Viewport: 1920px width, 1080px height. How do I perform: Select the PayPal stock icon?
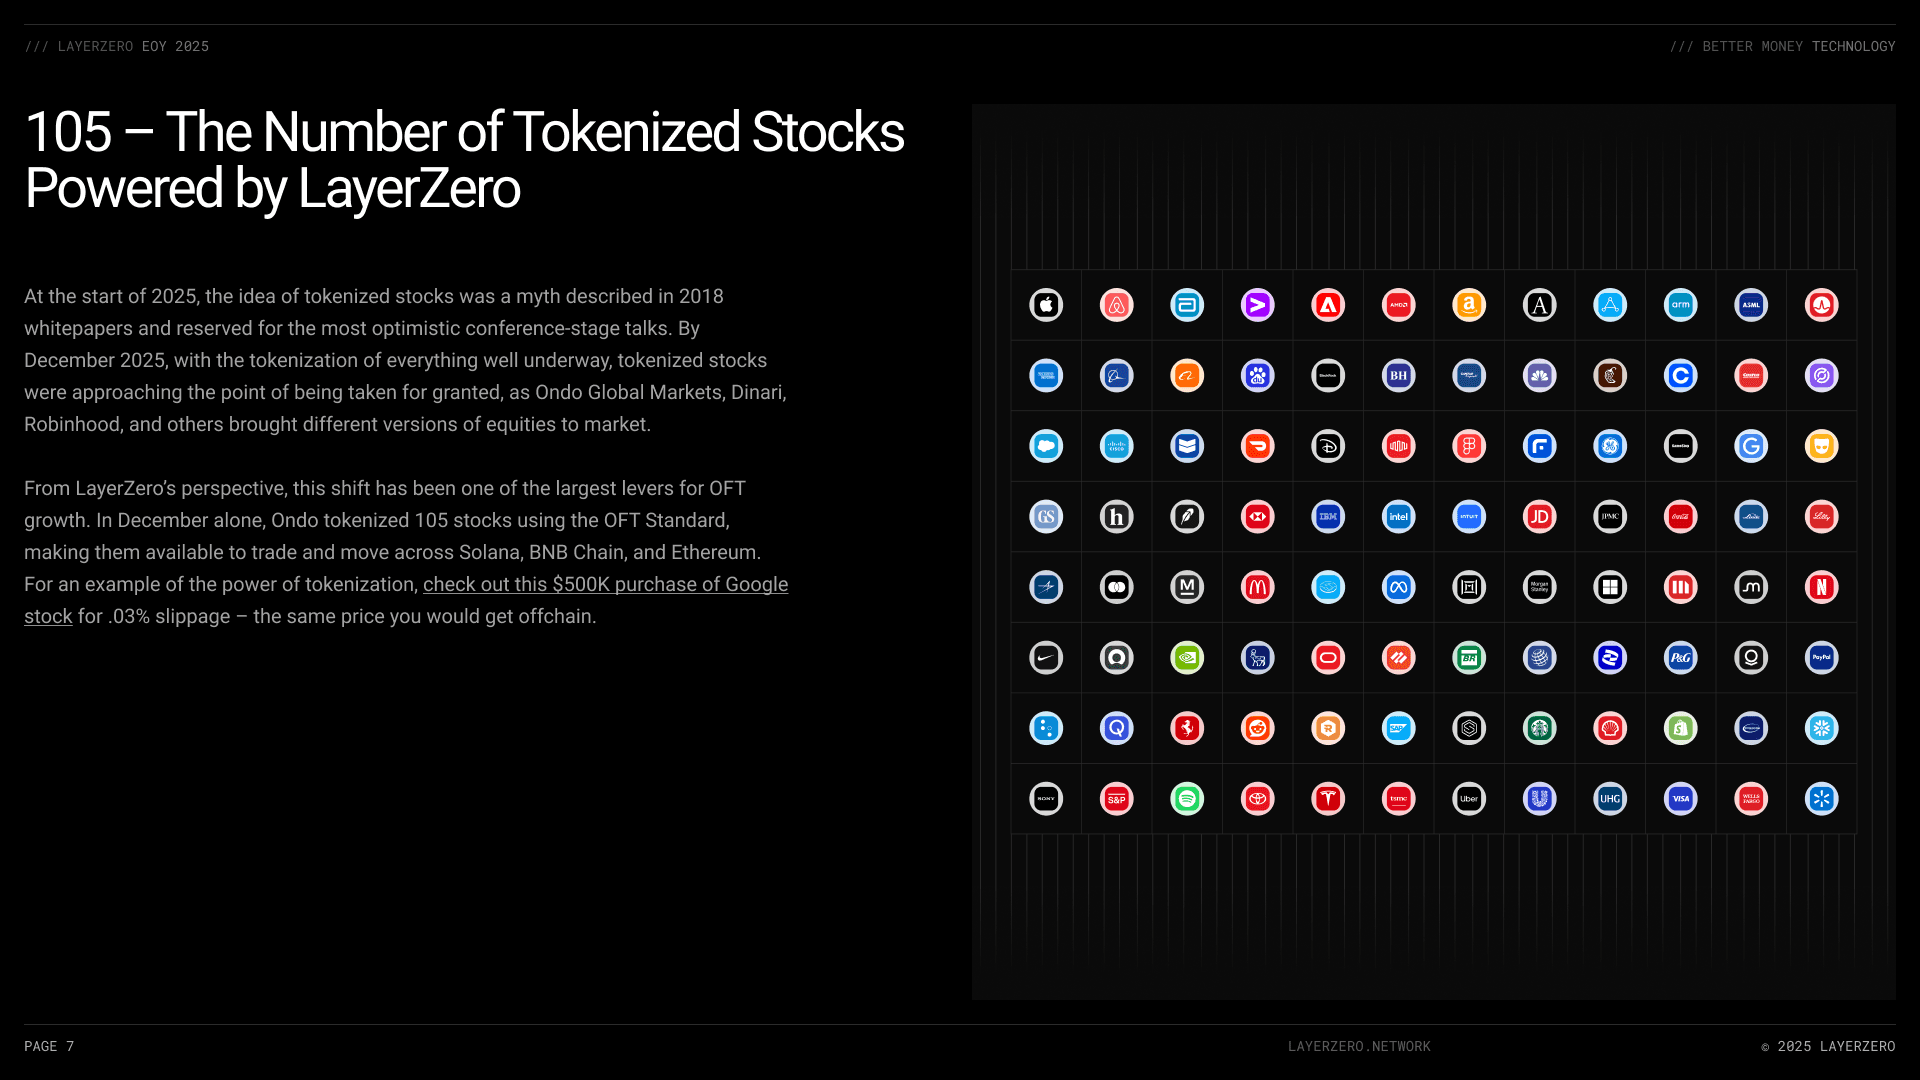(x=1821, y=658)
